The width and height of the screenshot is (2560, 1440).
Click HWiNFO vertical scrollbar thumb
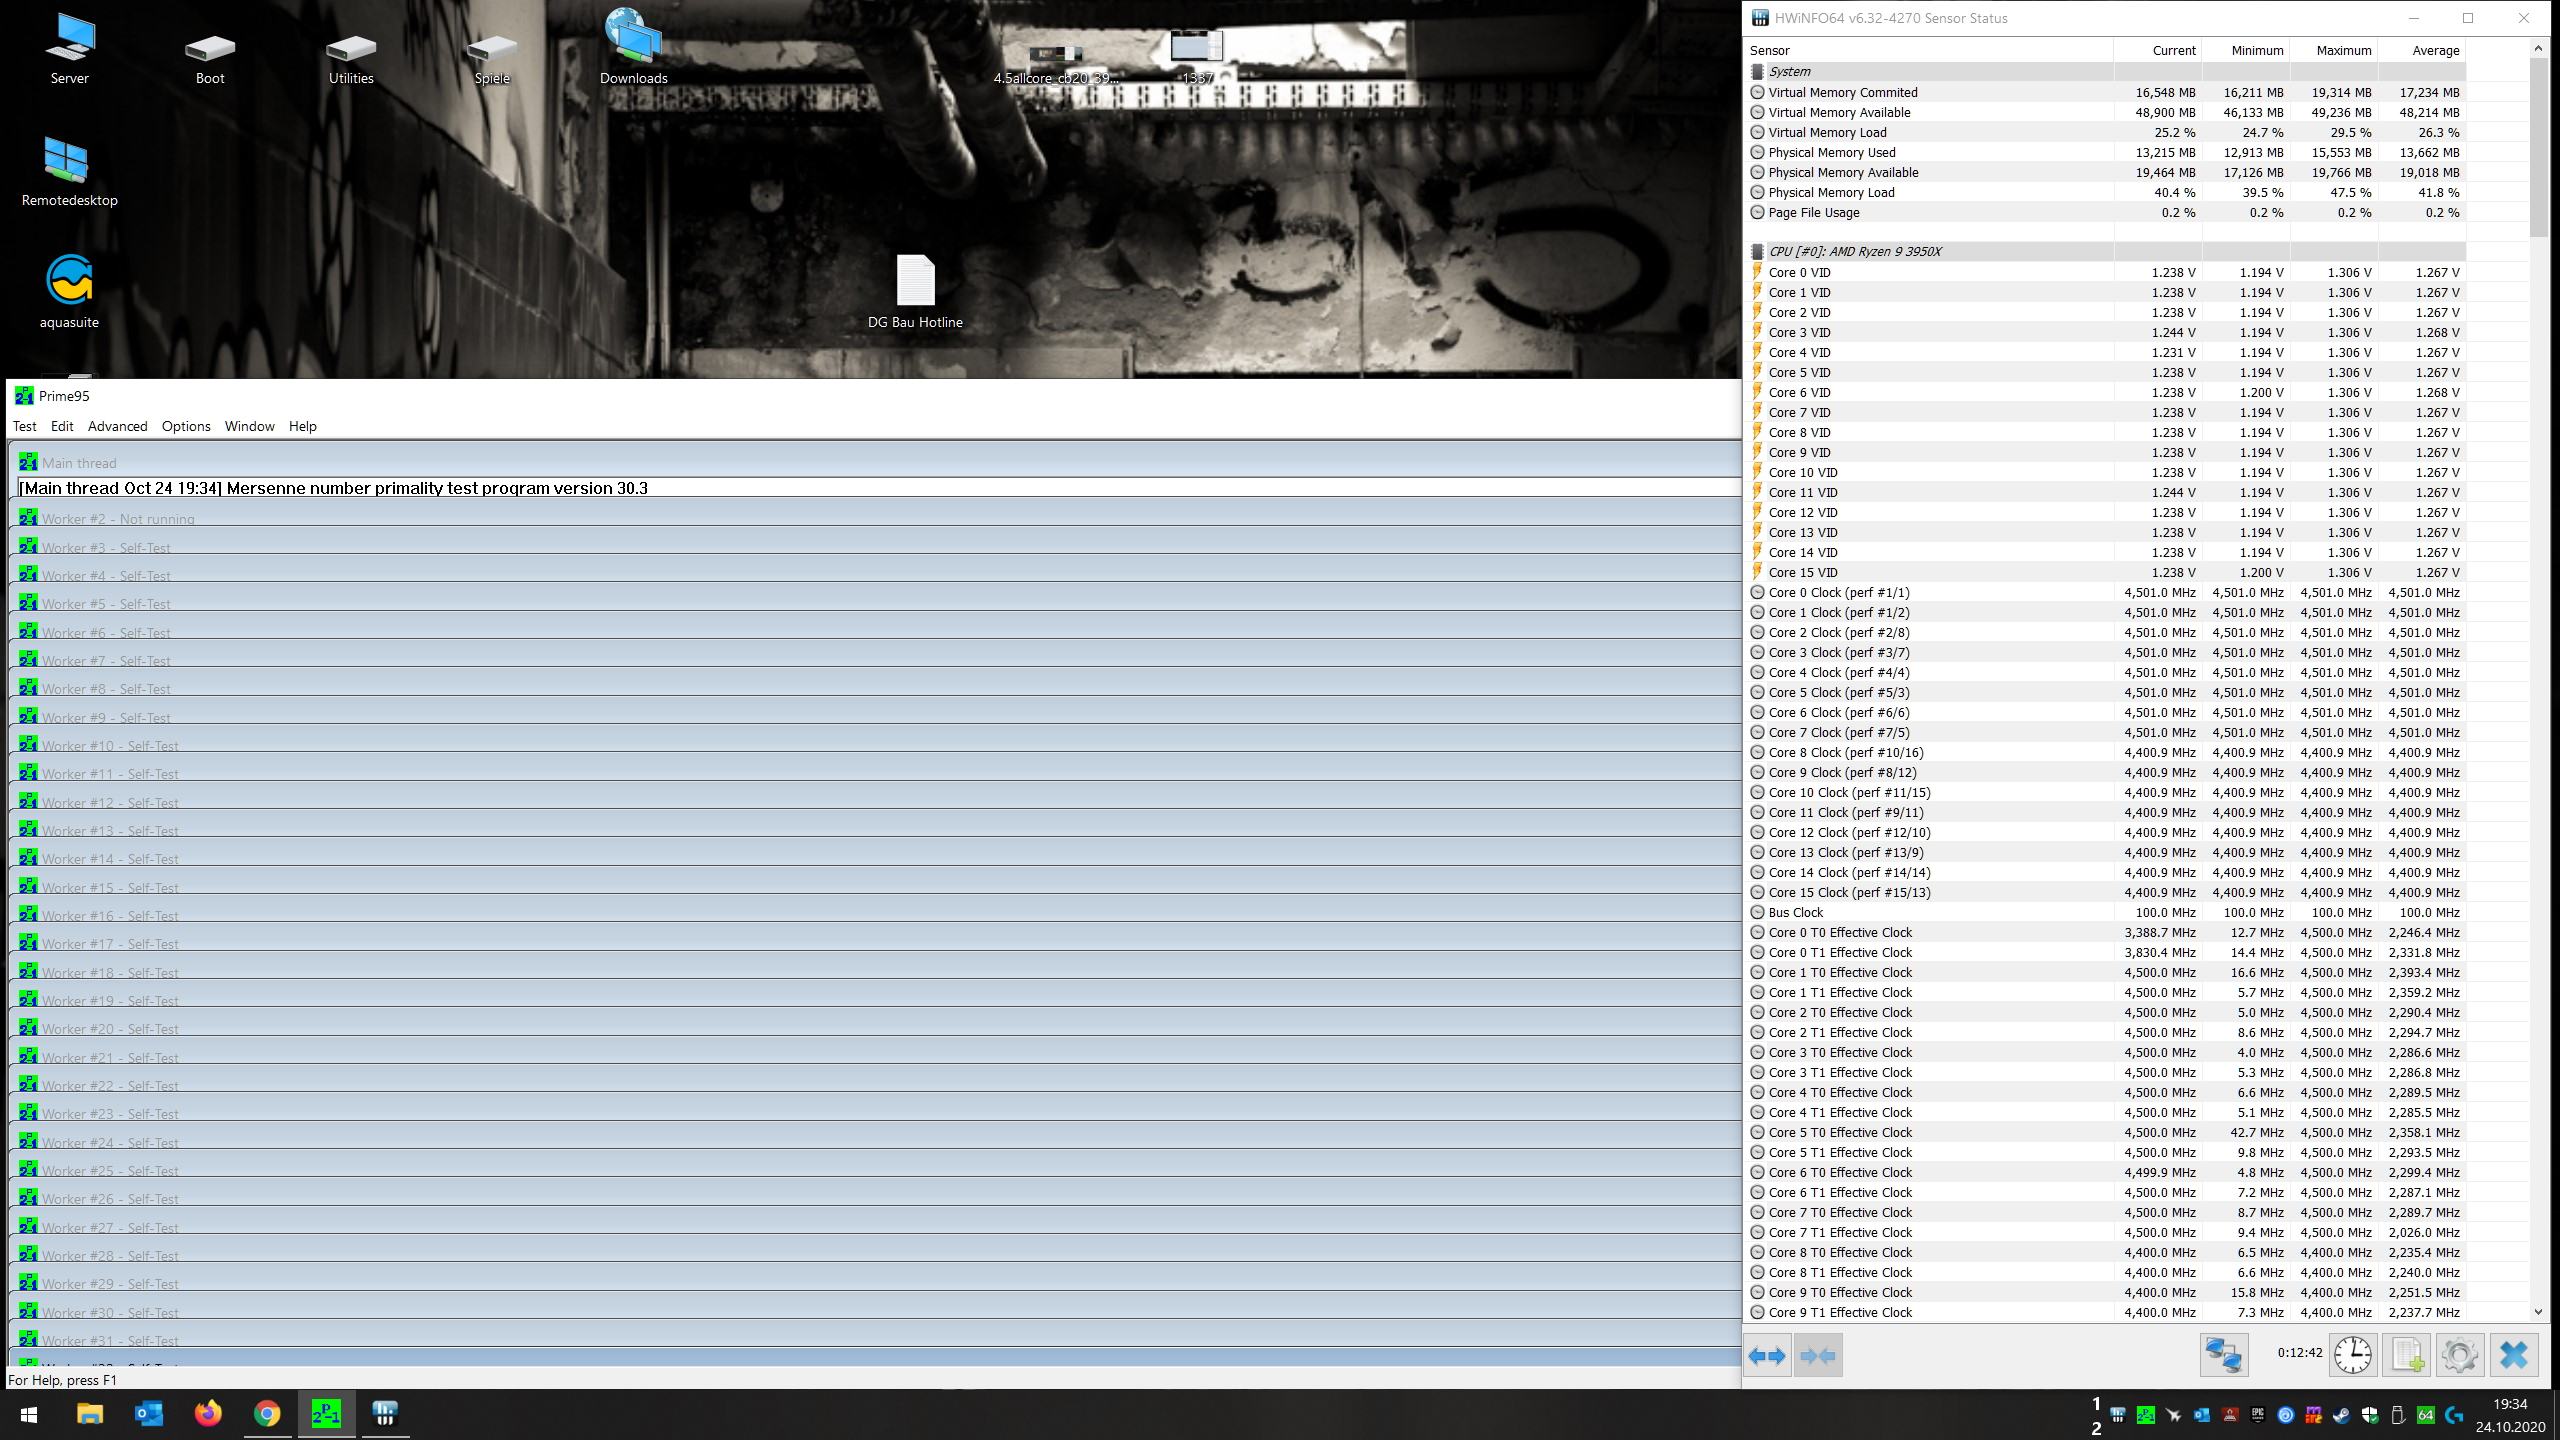click(2538, 147)
